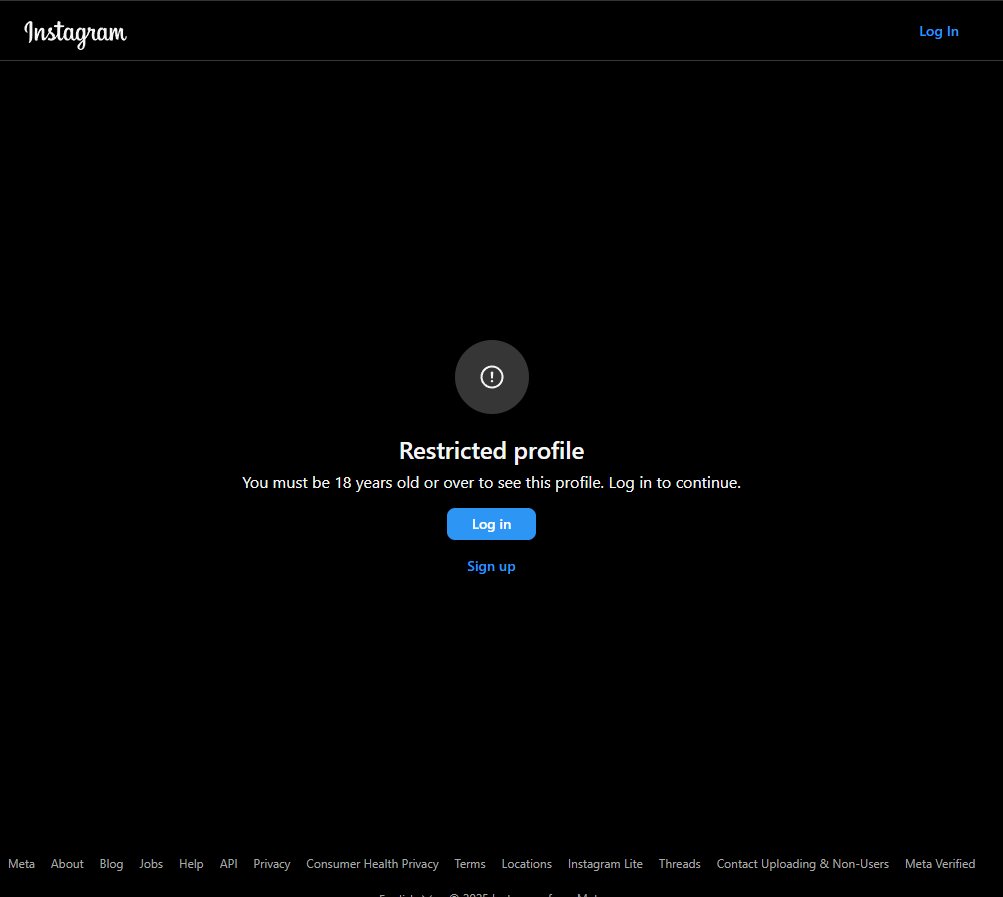This screenshot has height=897, width=1003.
Task: Open the Meta Verified footer link
Action: pyautogui.click(x=940, y=864)
